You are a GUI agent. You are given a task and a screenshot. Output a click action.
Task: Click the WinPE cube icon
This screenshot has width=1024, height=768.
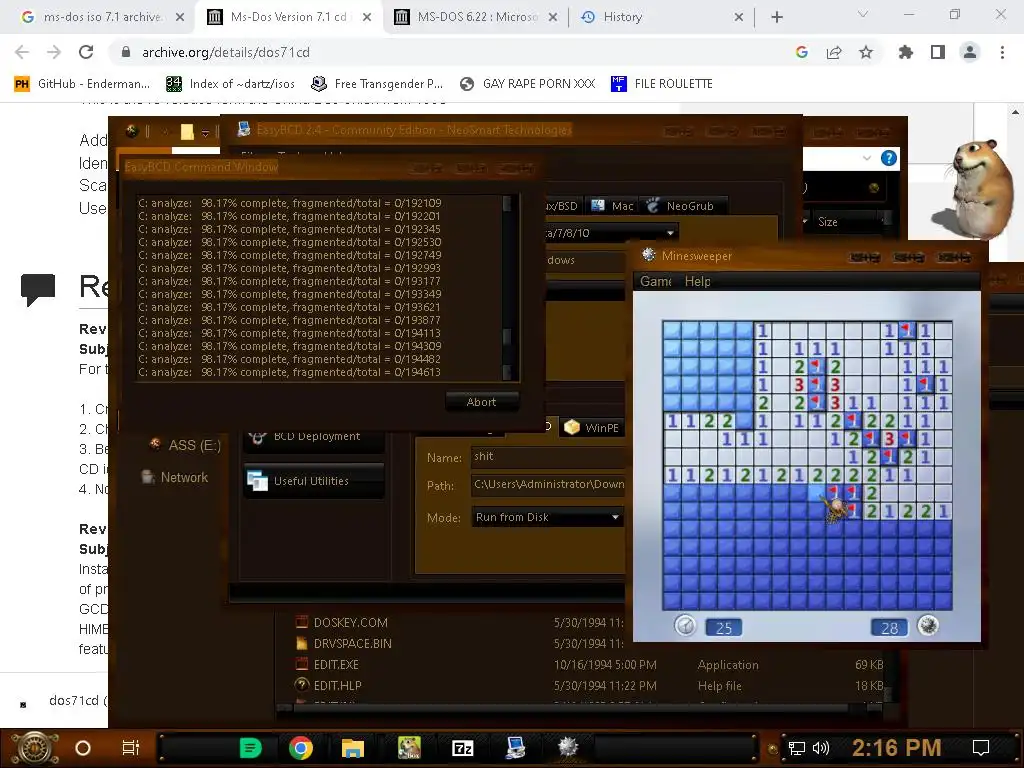[571, 427]
